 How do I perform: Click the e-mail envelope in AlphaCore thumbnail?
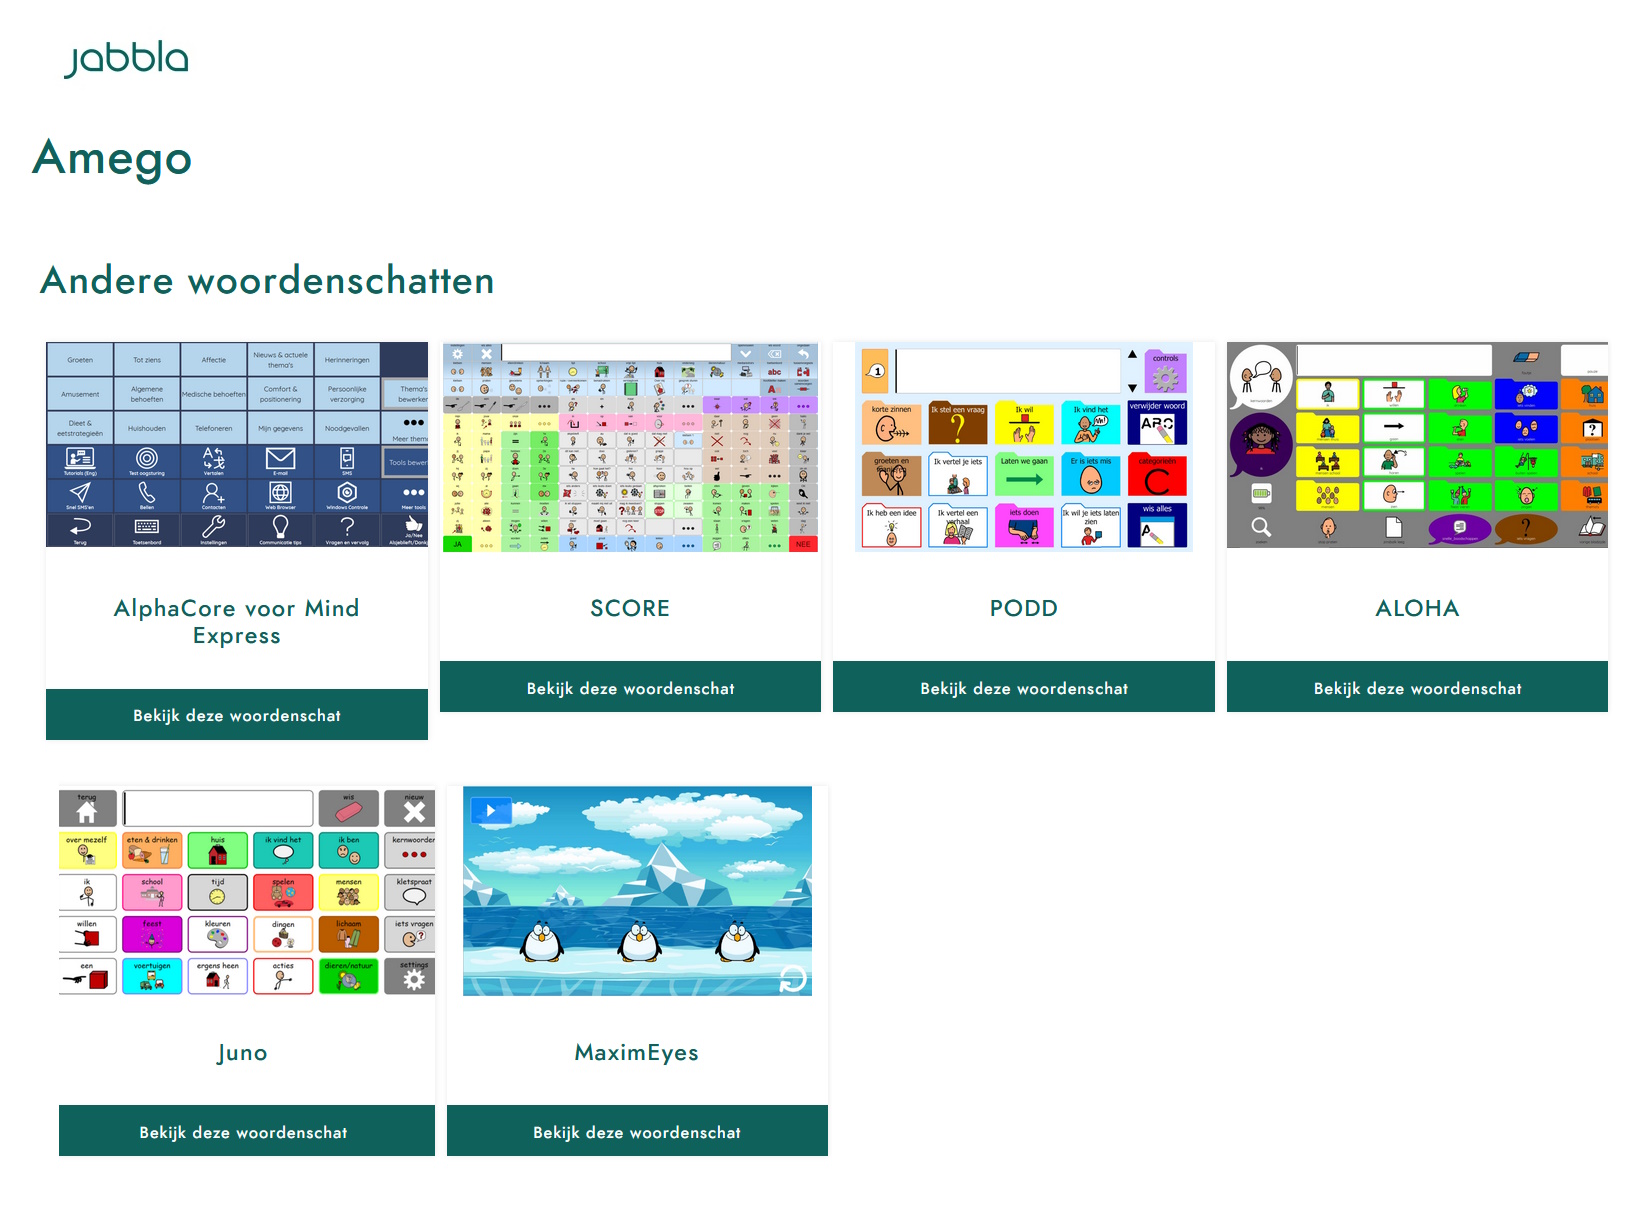(x=280, y=458)
